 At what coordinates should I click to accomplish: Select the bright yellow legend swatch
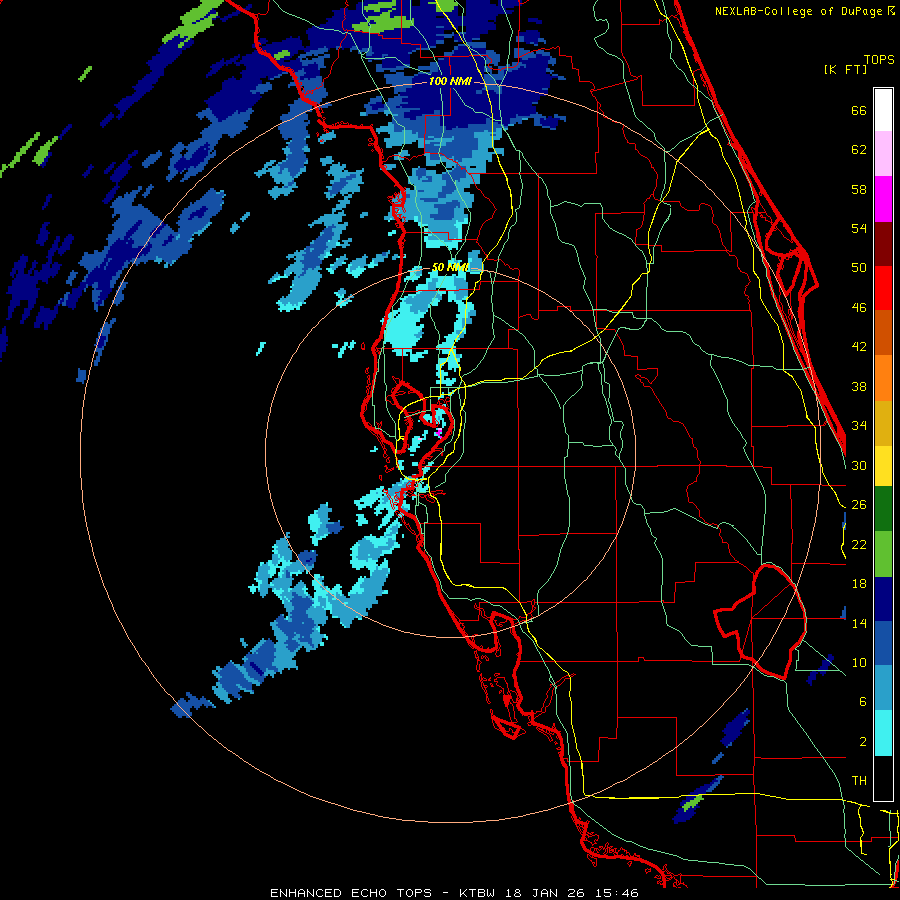(x=883, y=466)
